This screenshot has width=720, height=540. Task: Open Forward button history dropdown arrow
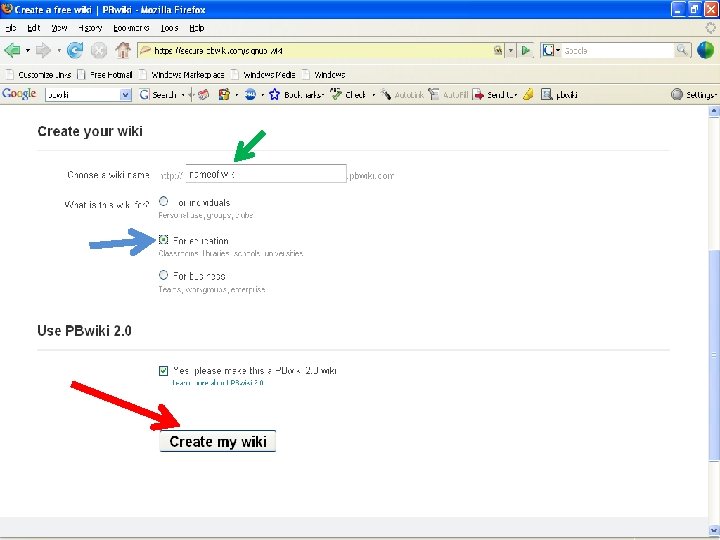pos(59,50)
